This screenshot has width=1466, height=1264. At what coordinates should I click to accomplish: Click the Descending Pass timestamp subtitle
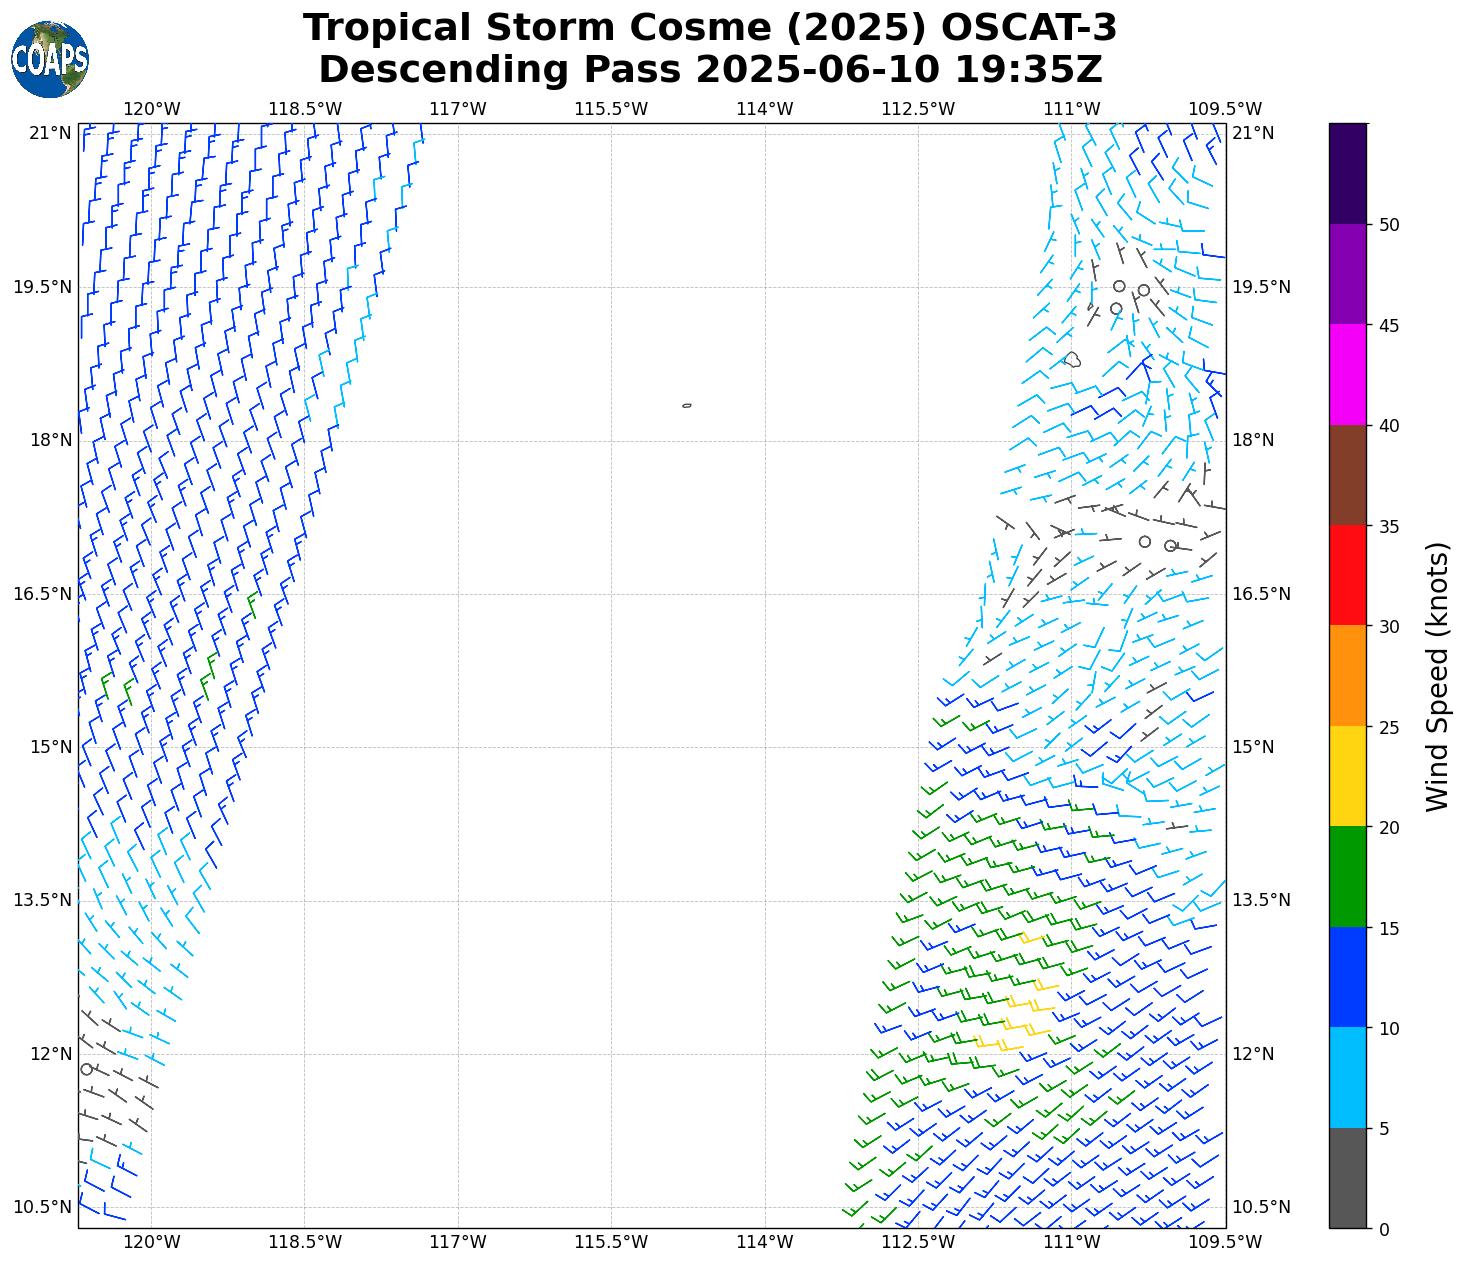(709, 70)
